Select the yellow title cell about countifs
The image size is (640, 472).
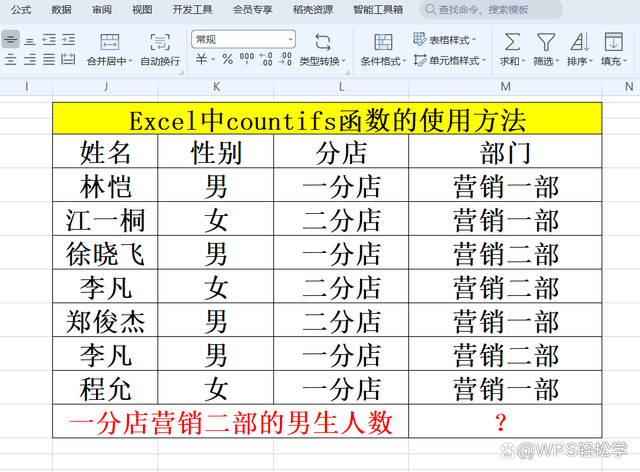coord(328,120)
